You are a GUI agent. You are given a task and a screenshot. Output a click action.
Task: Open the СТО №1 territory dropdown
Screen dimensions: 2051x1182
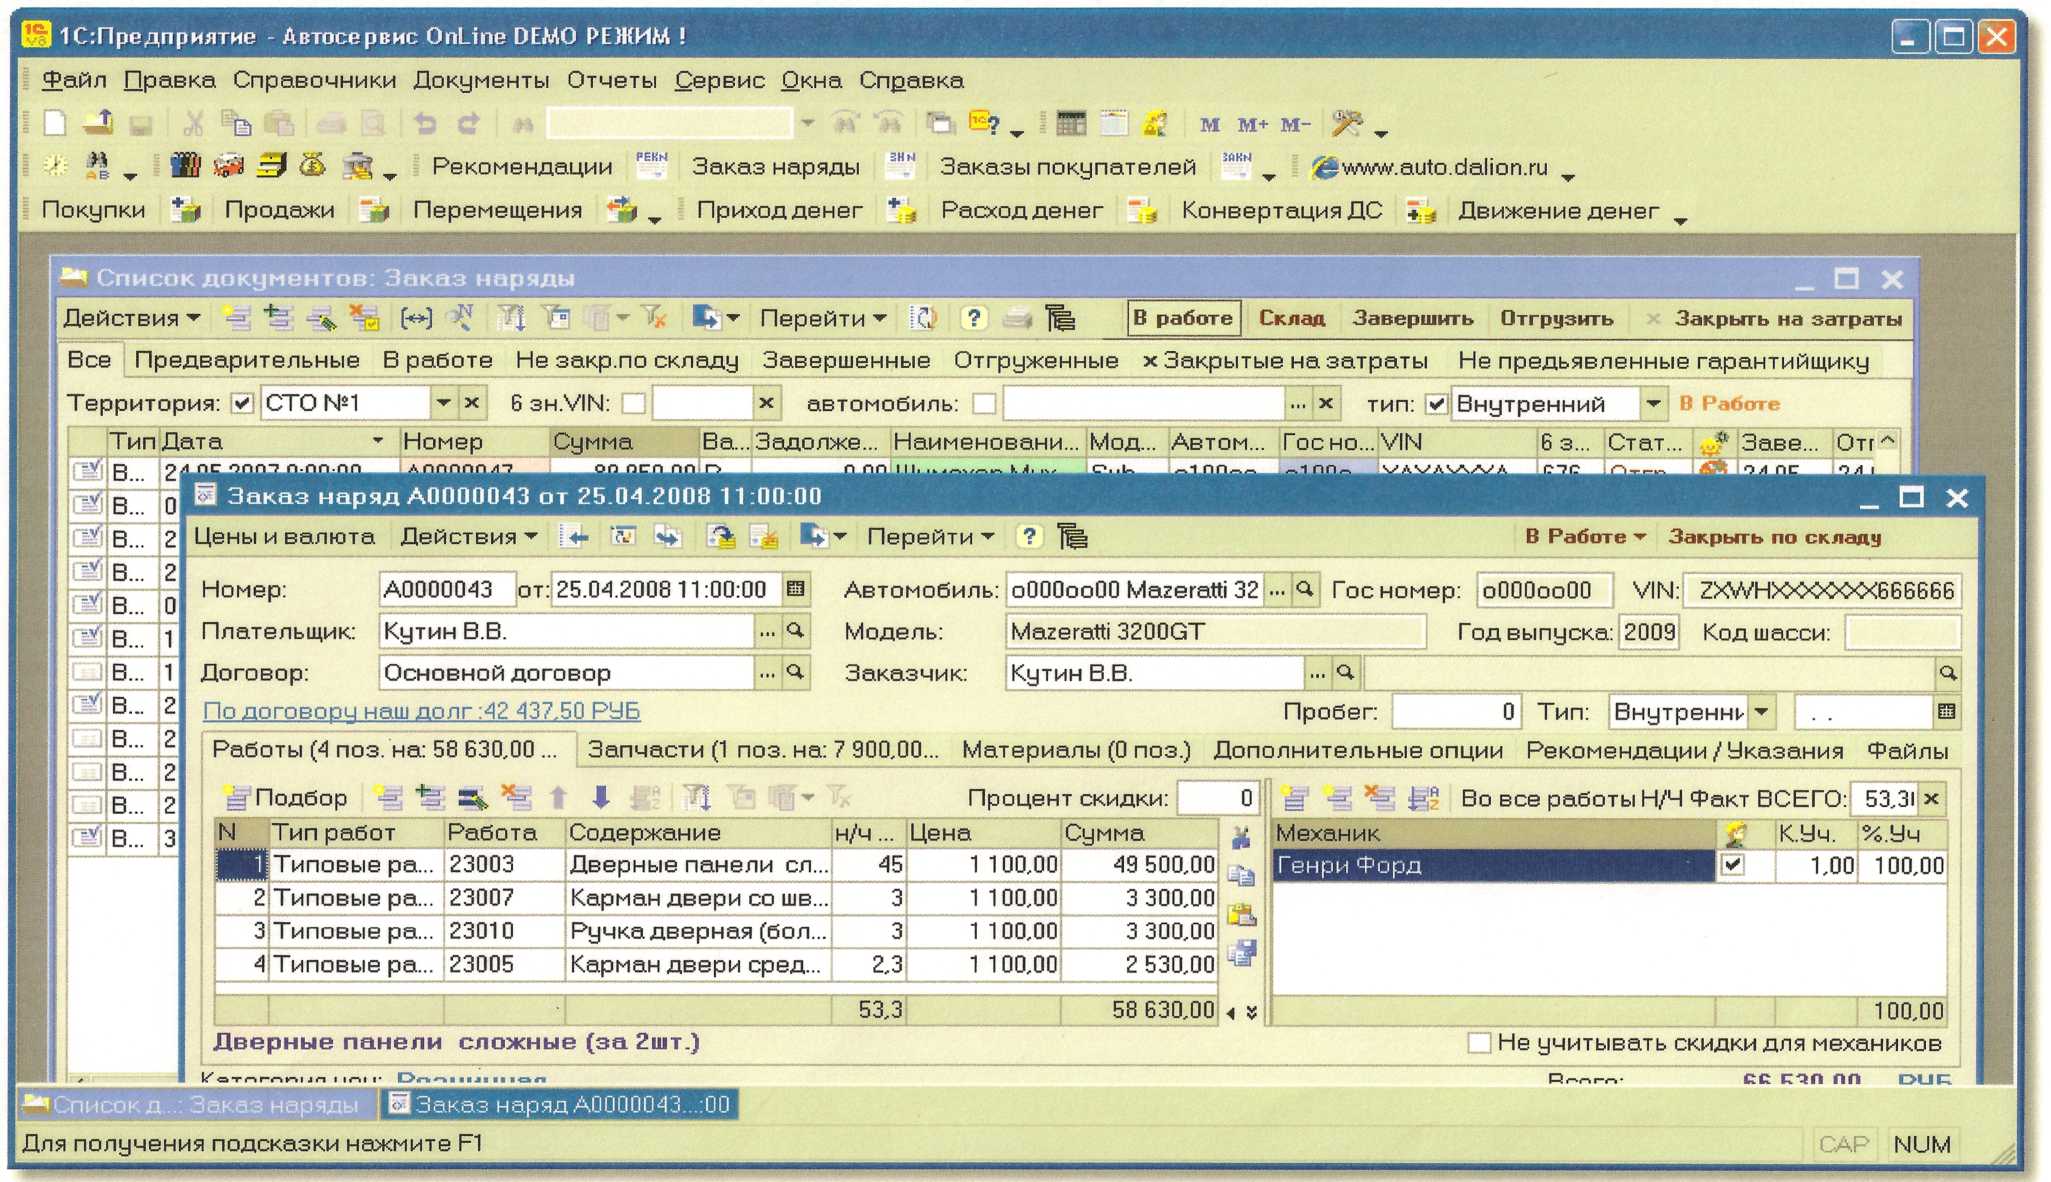(x=443, y=404)
